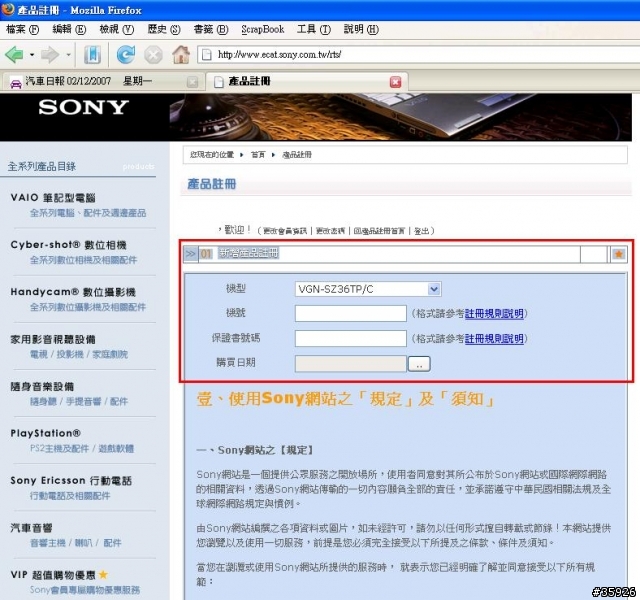Click Sony會員專屬購物優惠服務 sublink
The width and height of the screenshot is (640, 600).
(85, 590)
